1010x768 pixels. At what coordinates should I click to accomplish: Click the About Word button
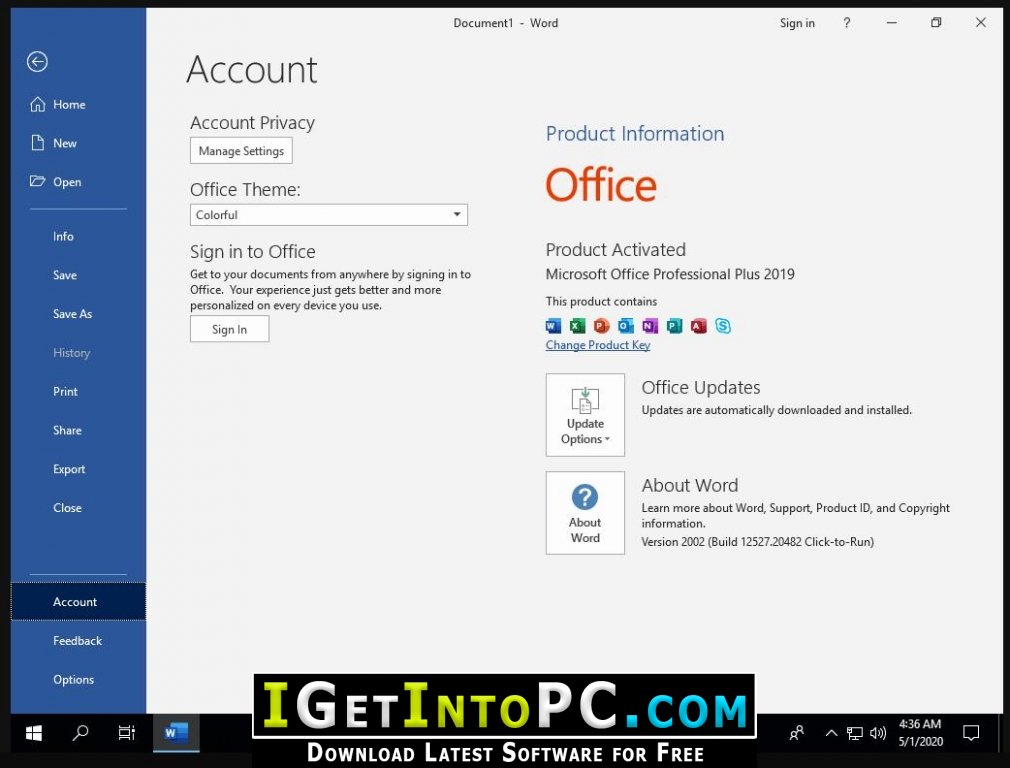[x=585, y=513]
